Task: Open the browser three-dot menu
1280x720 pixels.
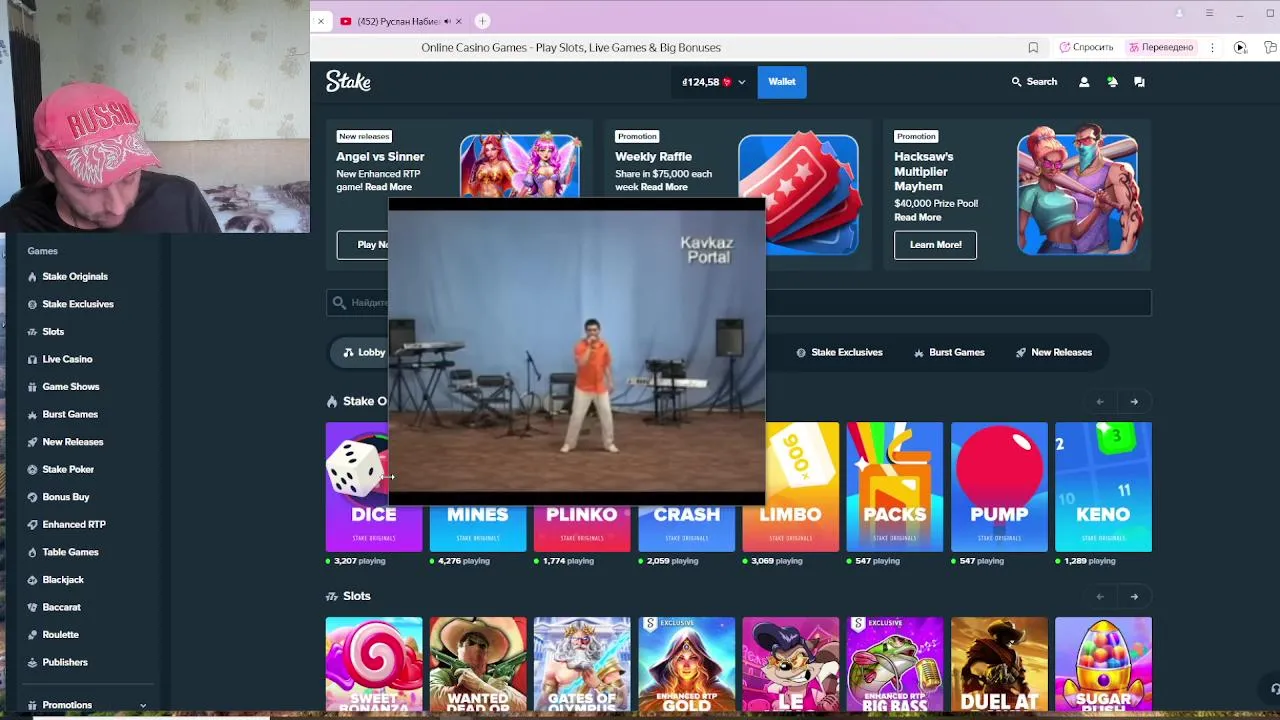Action: pyautogui.click(x=1212, y=47)
